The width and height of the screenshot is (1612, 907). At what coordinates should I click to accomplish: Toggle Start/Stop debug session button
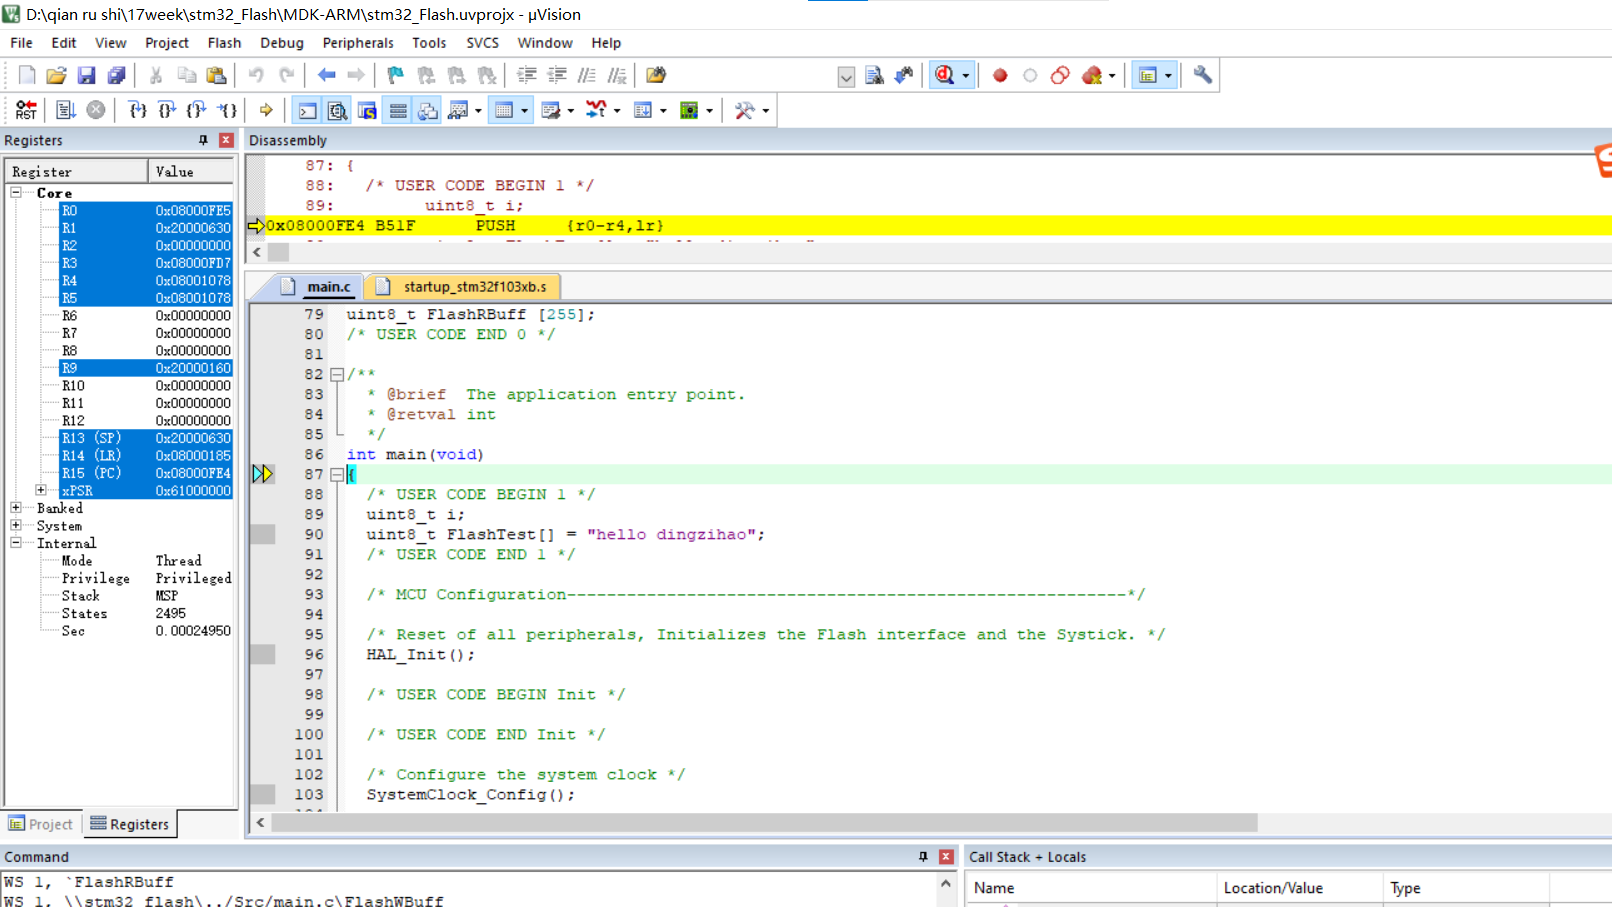click(944, 75)
